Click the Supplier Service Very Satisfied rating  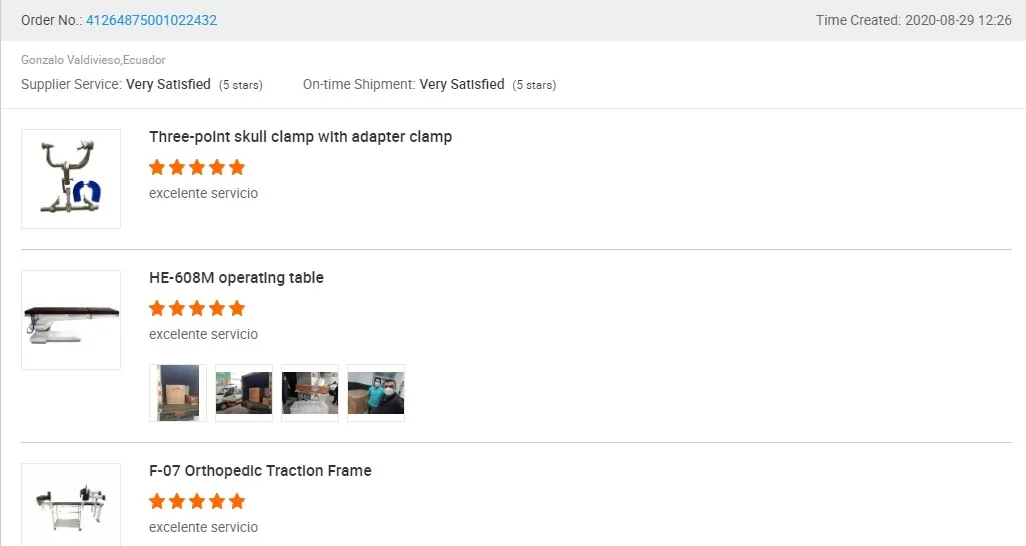coord(168,85)
